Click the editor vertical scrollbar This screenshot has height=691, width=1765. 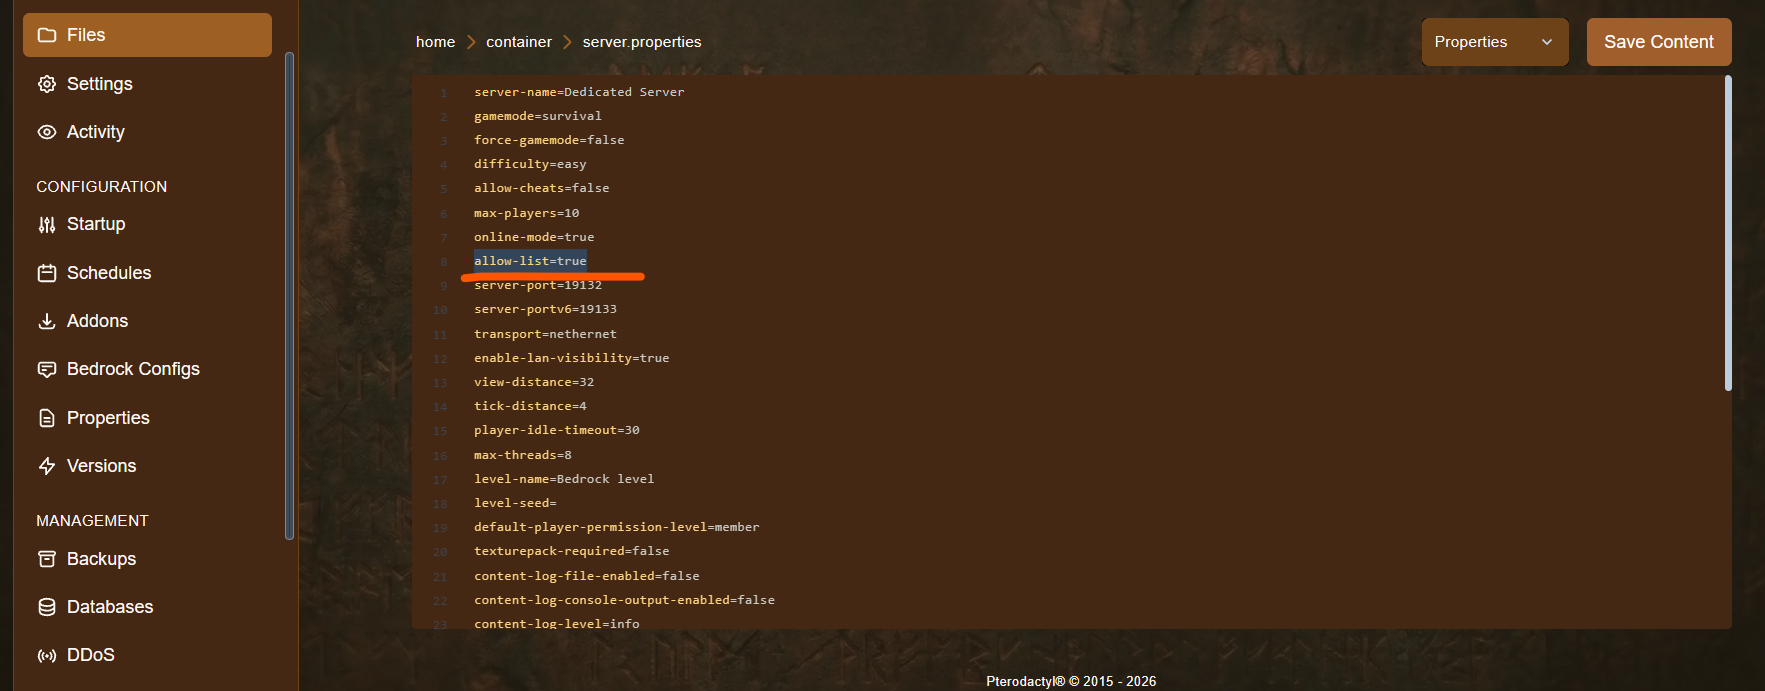[x=1728, y=233]
